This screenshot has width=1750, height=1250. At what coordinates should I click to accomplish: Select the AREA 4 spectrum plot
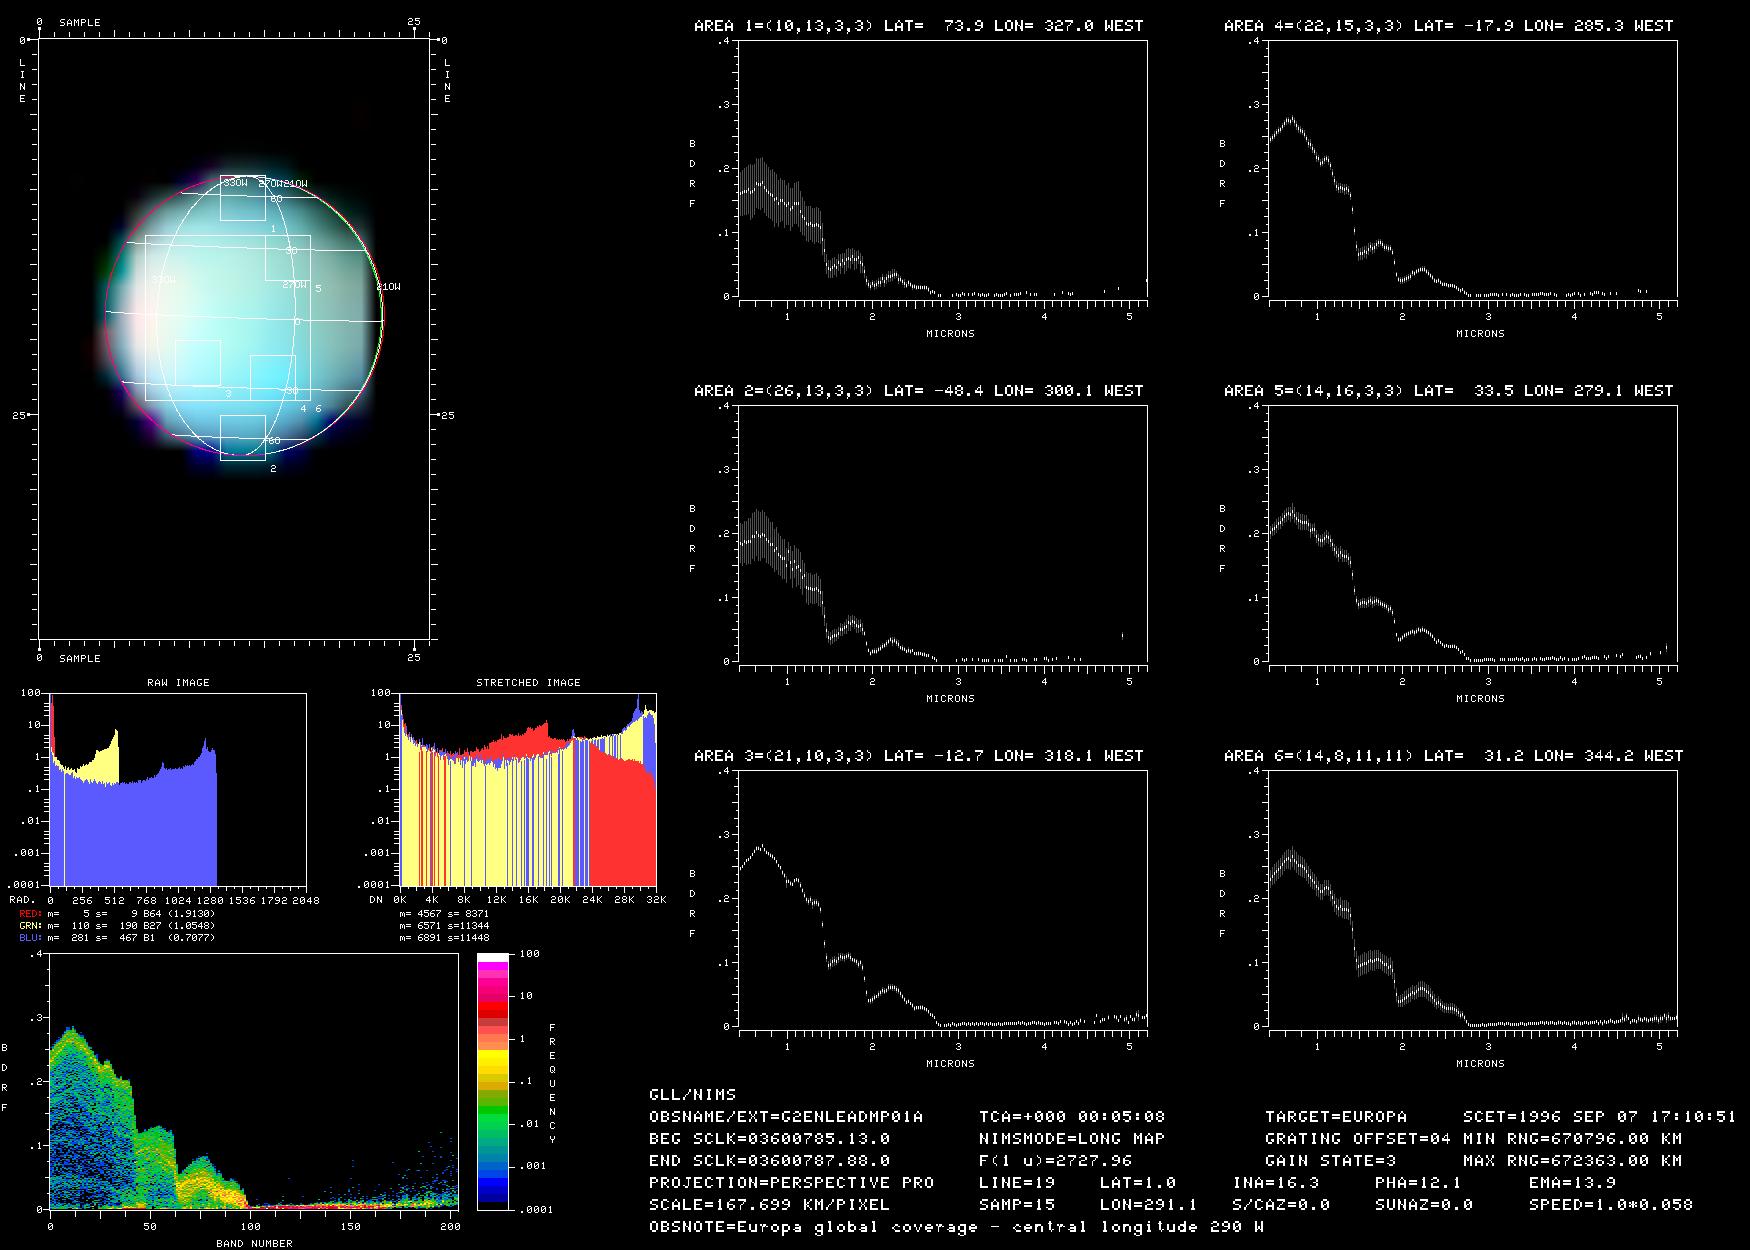click(1472, 170)
